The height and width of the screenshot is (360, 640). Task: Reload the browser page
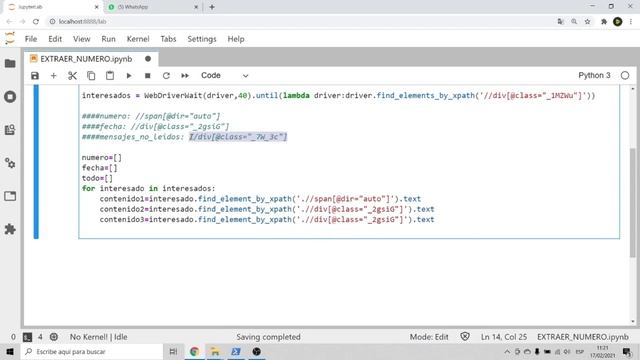(x=36, y=22)
